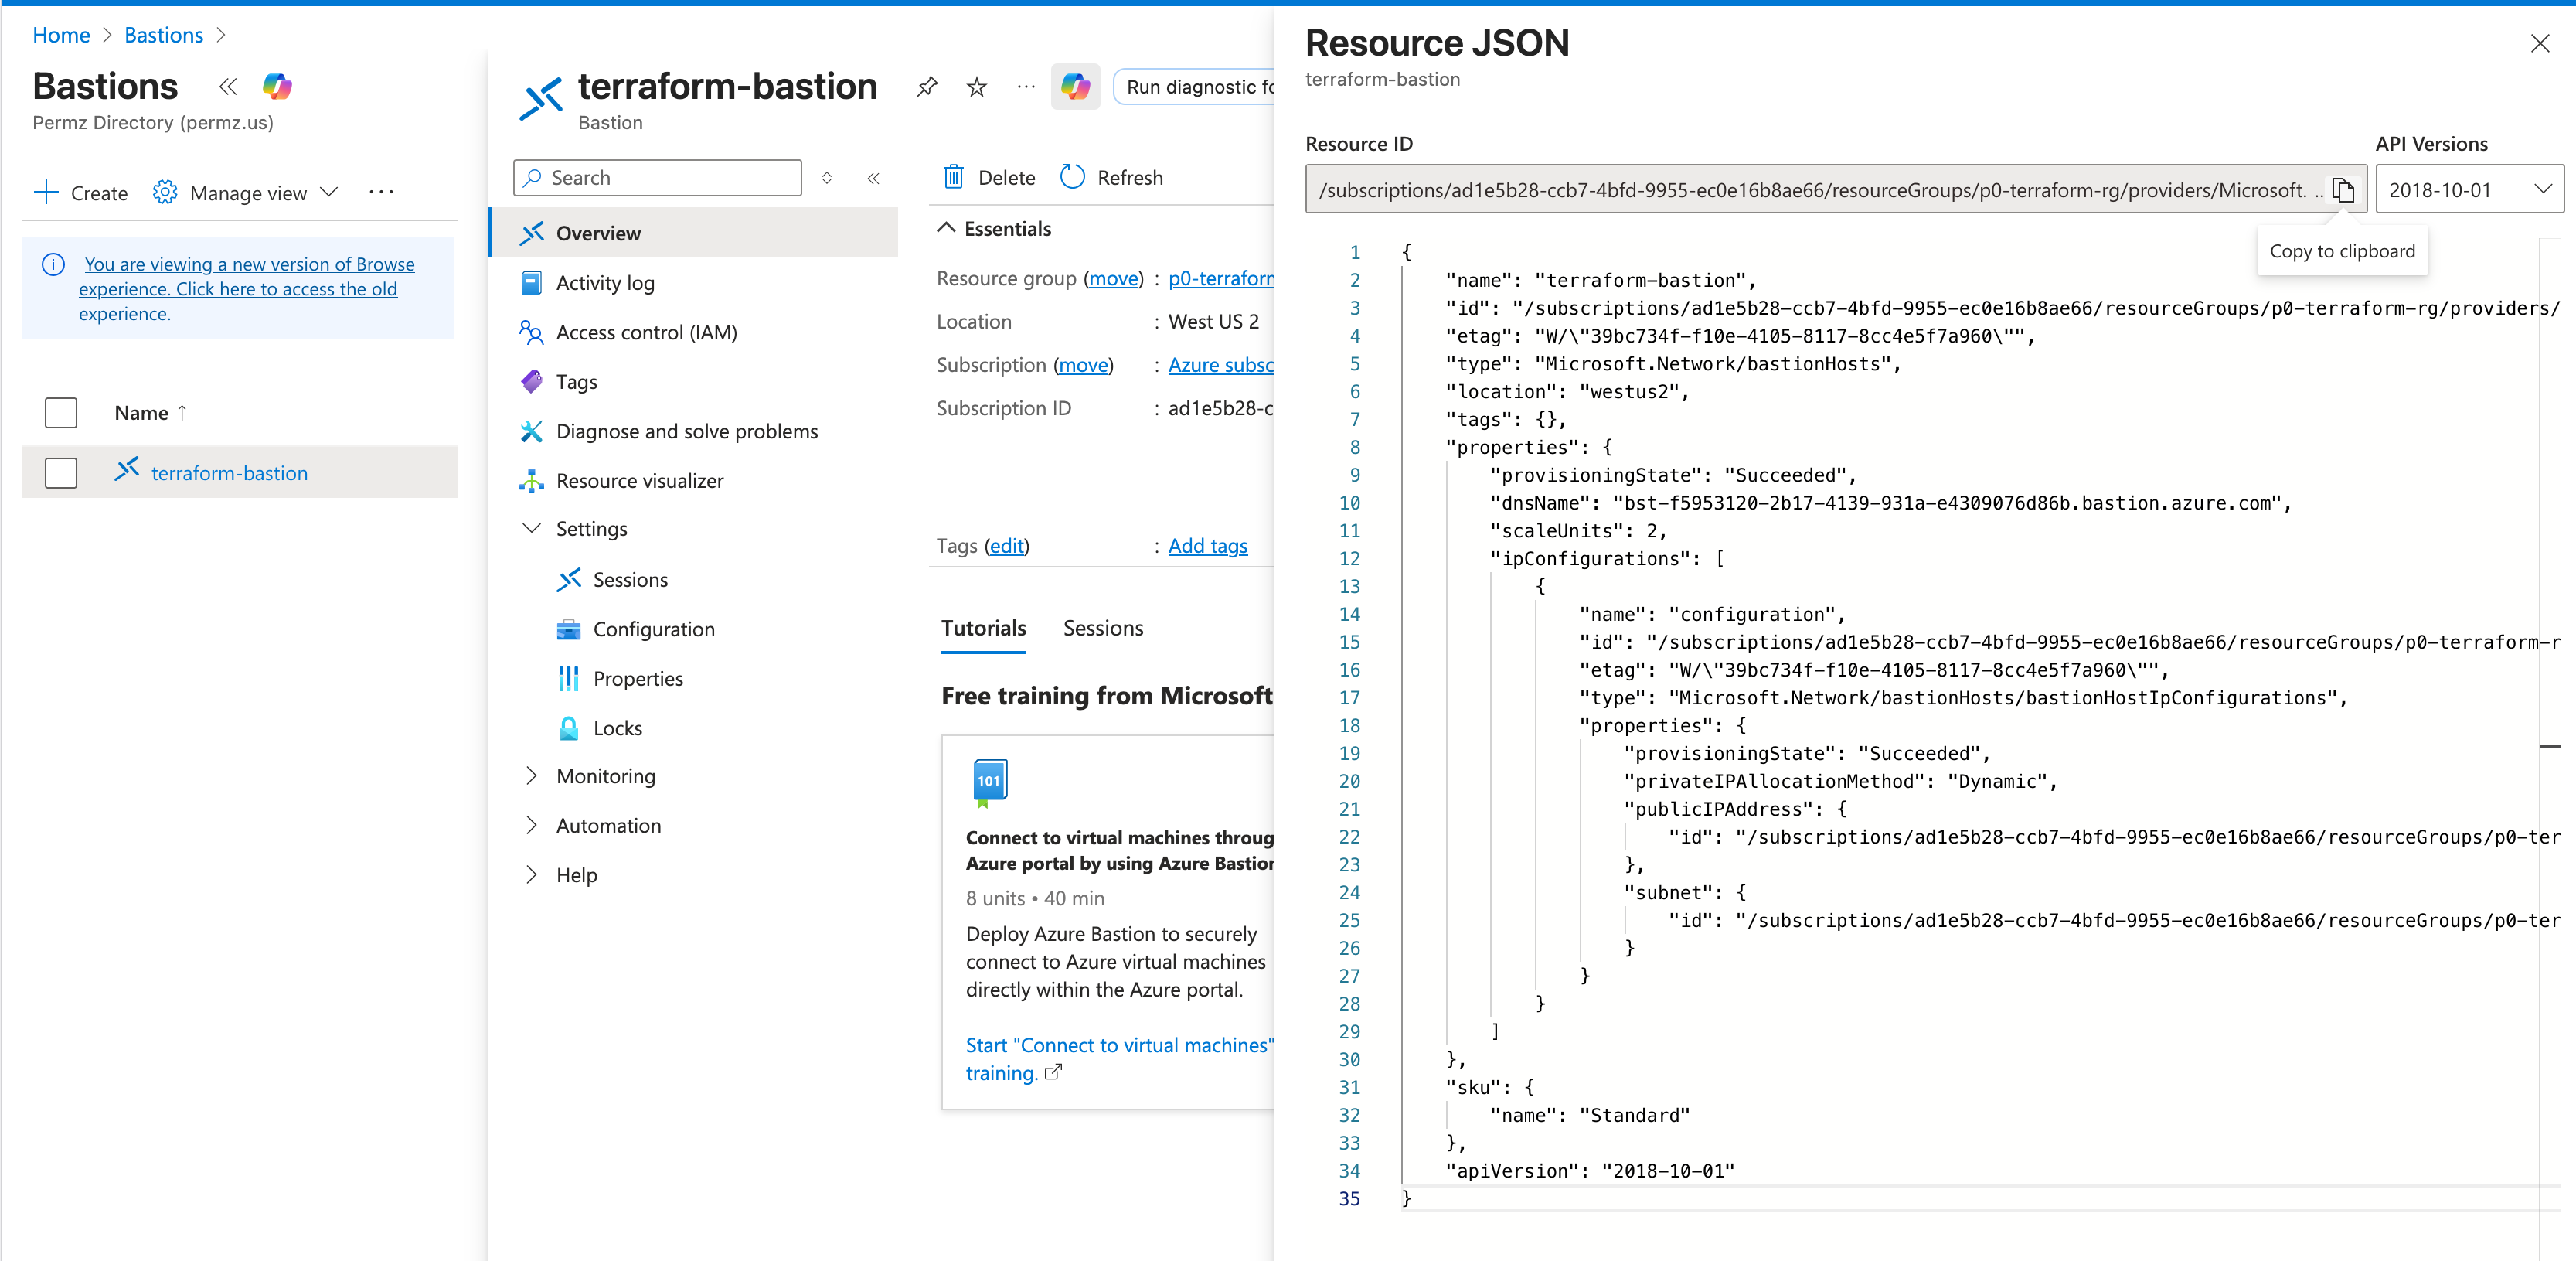2576x1261 pixels.
Task: Click the Delete trash icon
Action: coord(953,178)
